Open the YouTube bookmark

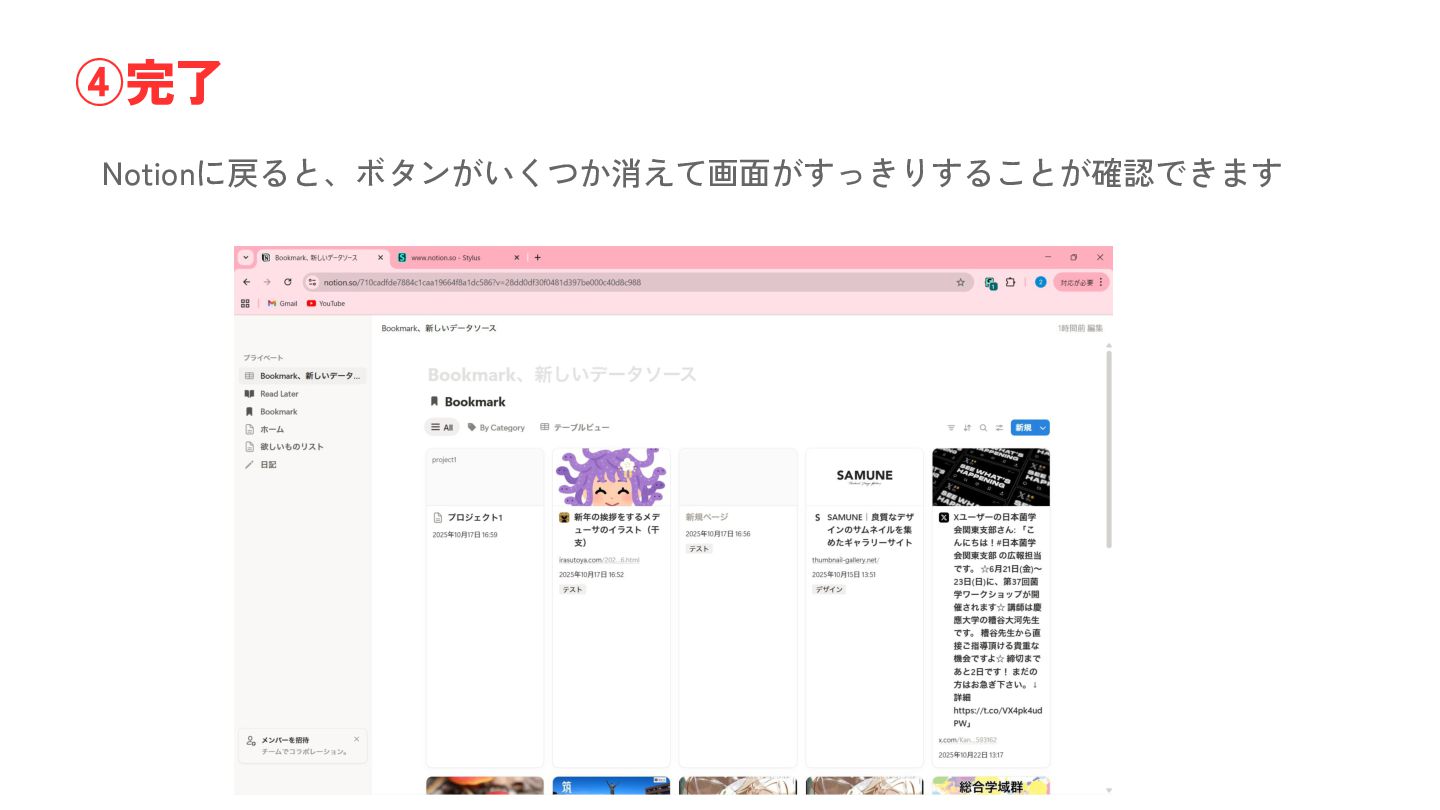(x=326, y=303)
